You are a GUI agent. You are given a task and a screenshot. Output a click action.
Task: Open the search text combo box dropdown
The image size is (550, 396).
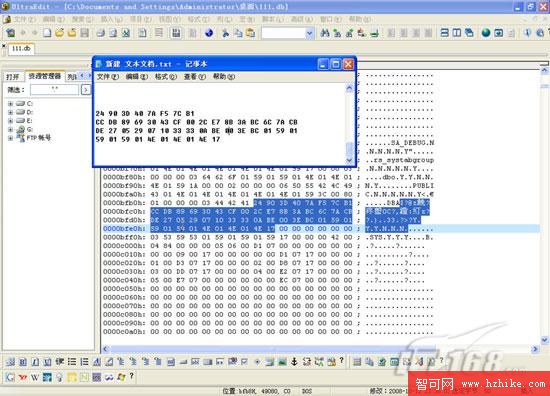click(309, 33)
